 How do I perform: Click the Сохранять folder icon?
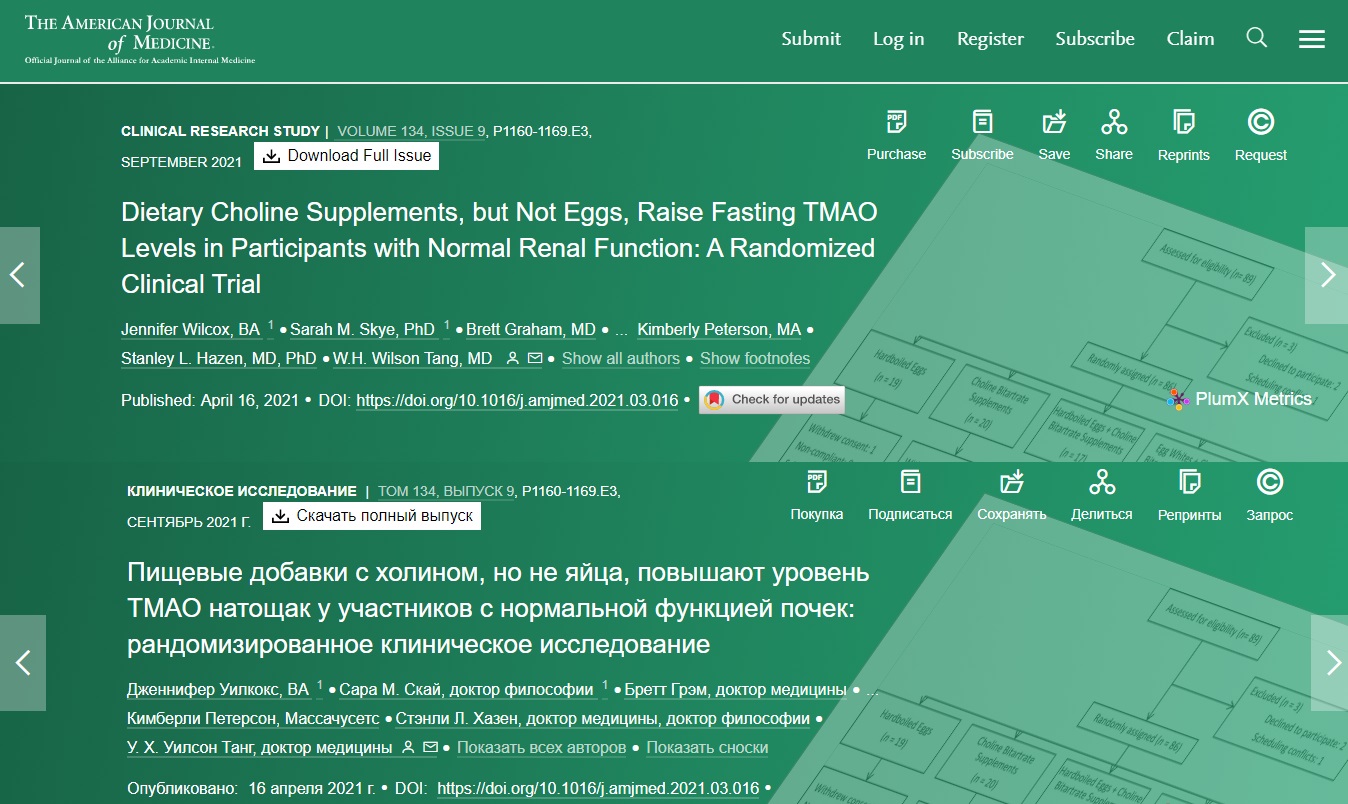coord(1012,482)
